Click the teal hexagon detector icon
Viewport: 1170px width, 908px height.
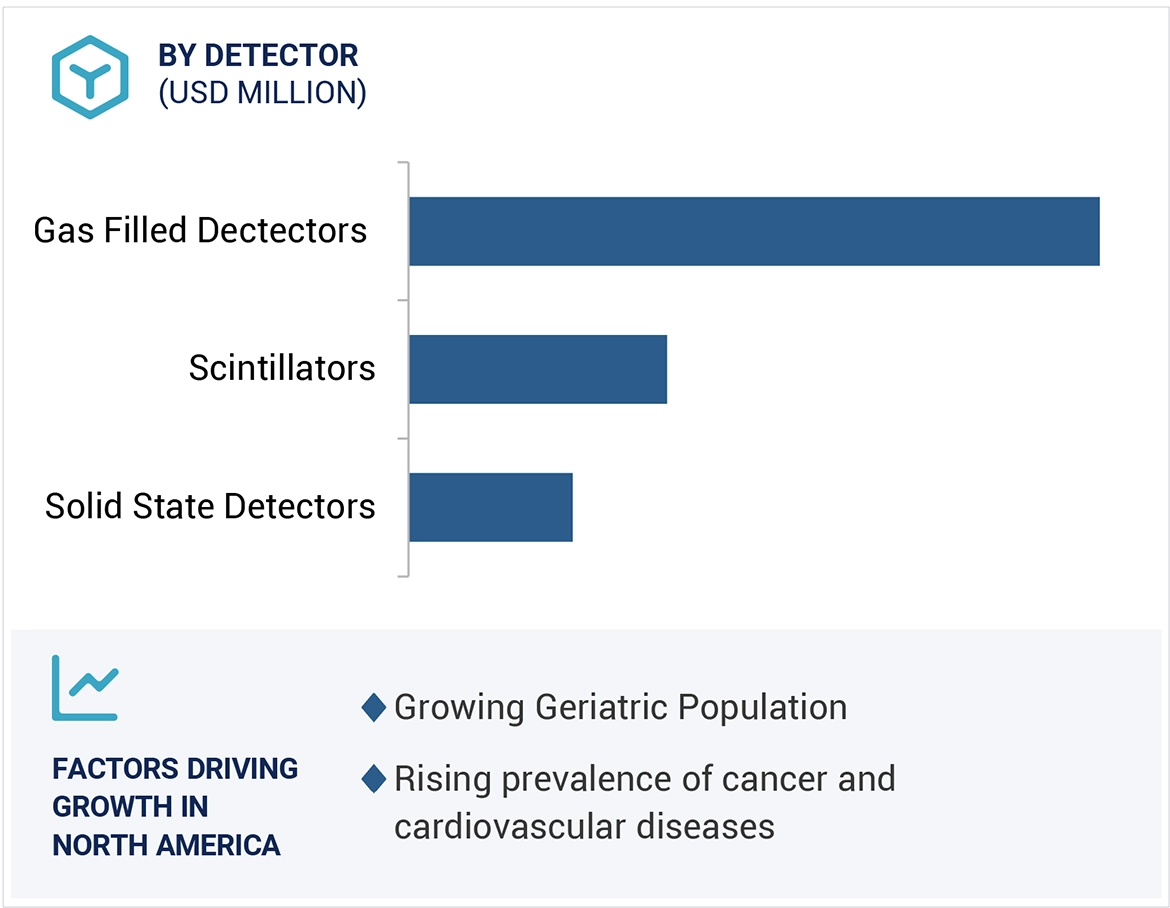91,77
